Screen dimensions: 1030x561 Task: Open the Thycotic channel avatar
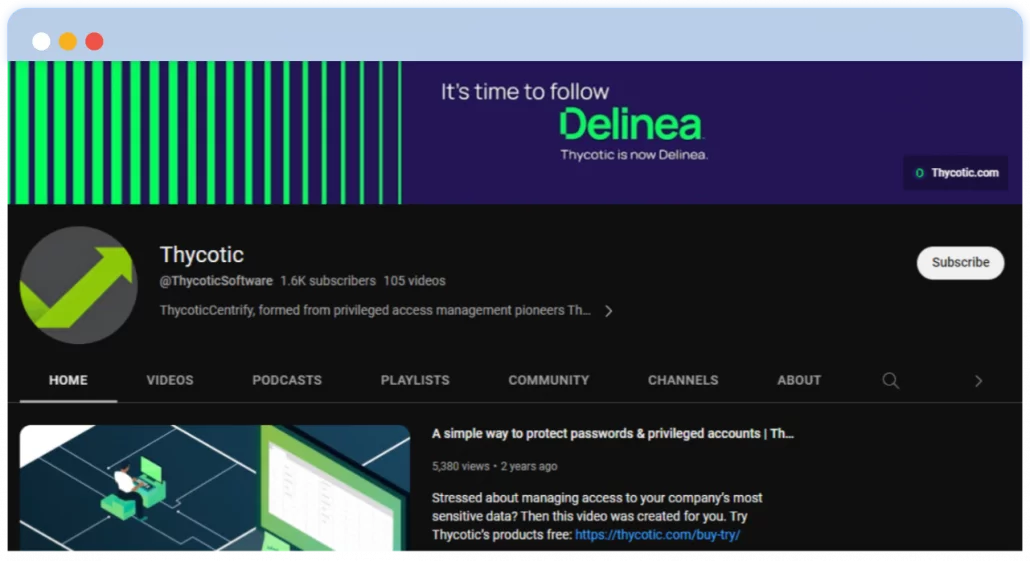[x=78, y=285]
